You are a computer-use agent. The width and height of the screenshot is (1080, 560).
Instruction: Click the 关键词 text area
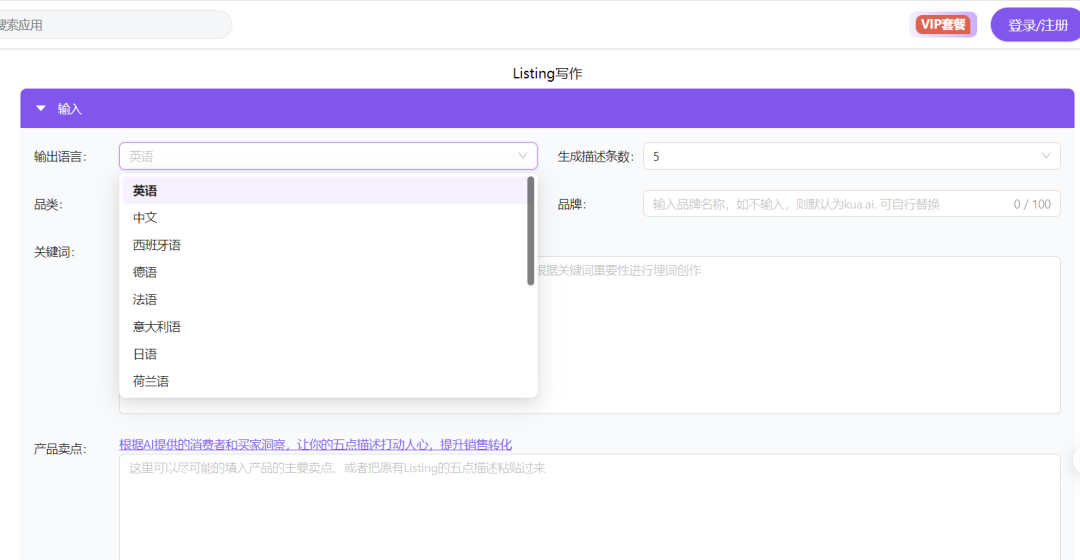(x=799, y=335)
